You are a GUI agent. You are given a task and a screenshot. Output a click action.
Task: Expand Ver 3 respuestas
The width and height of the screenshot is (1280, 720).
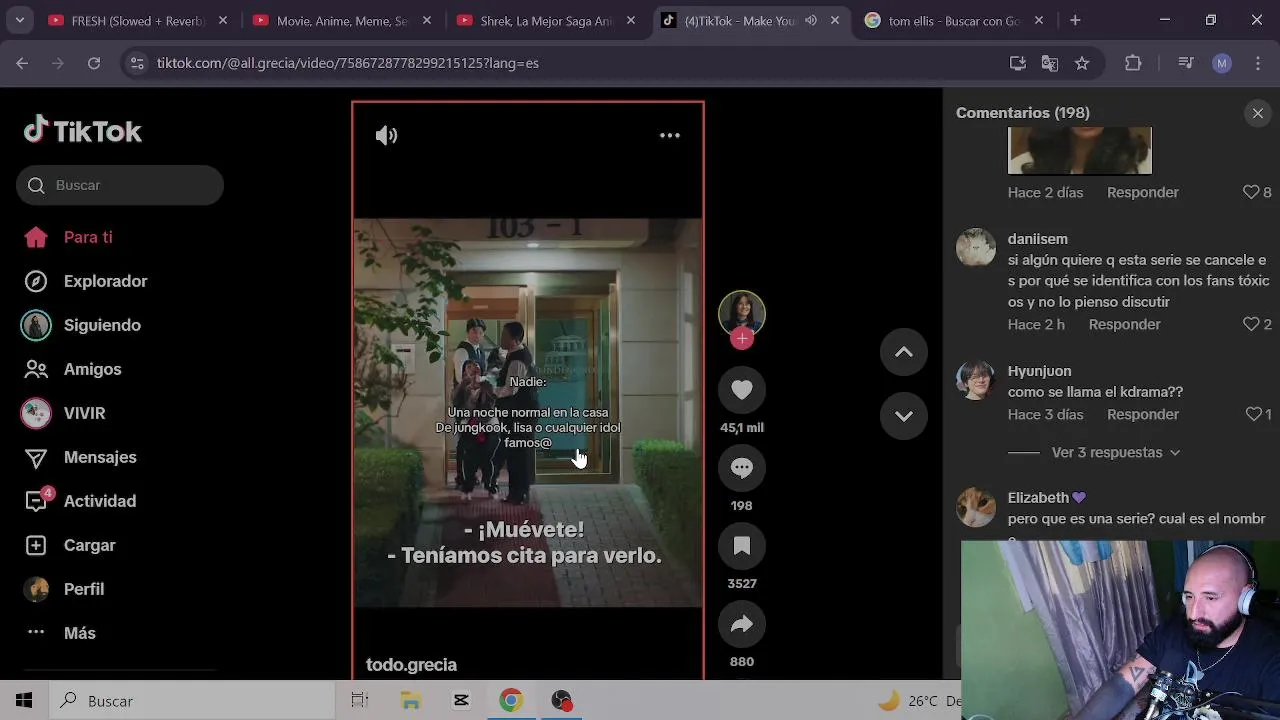(x=1116, y=452)
